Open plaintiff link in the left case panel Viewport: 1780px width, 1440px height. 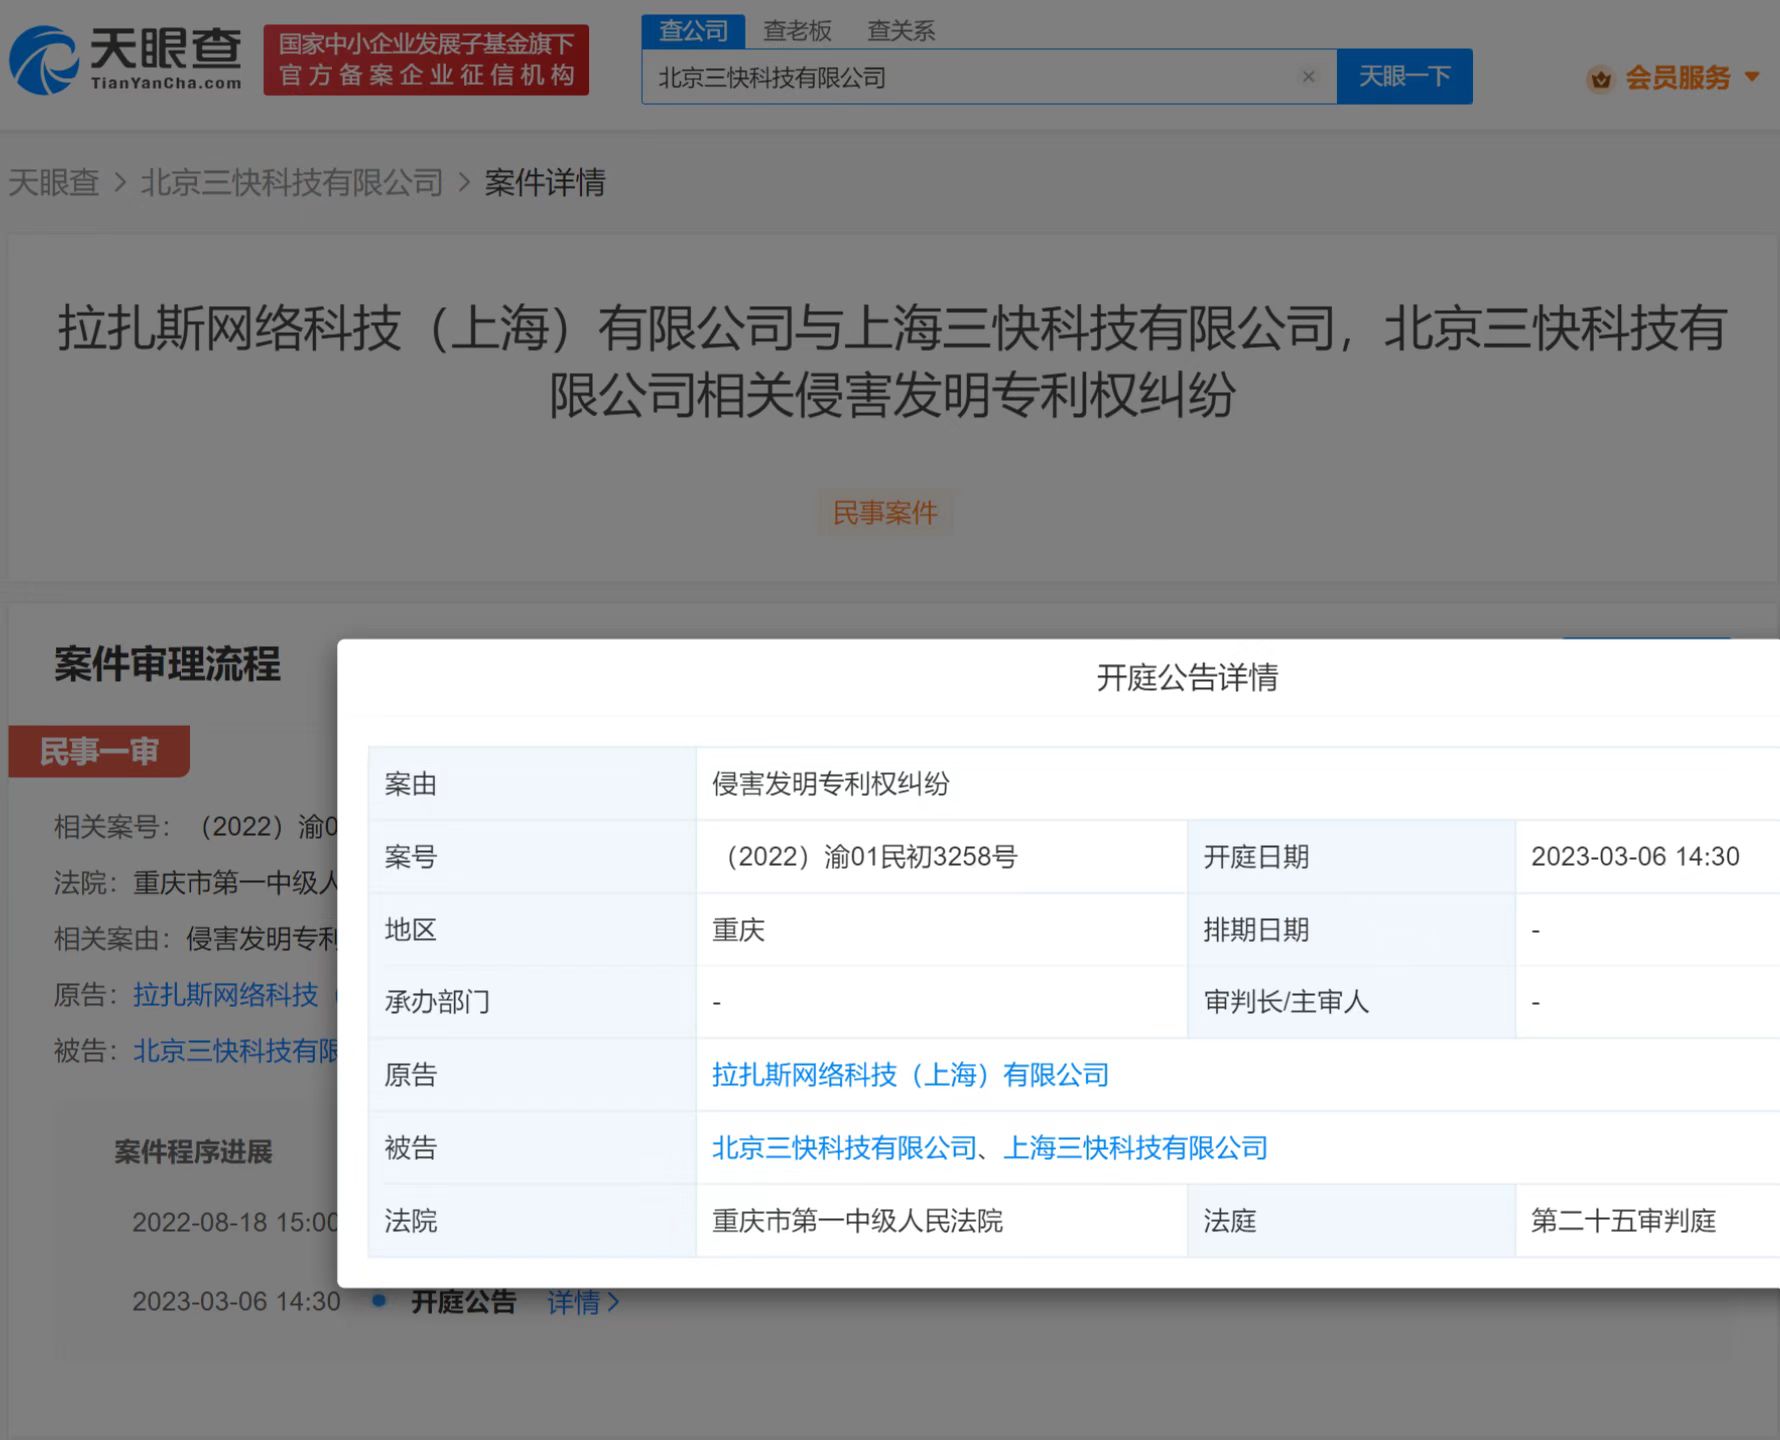coord(226,995)
